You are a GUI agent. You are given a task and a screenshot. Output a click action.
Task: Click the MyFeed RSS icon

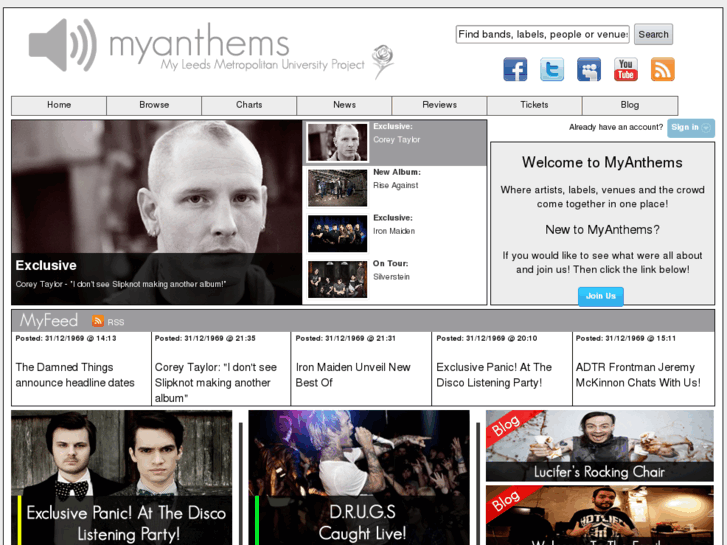tap(97, 321)
